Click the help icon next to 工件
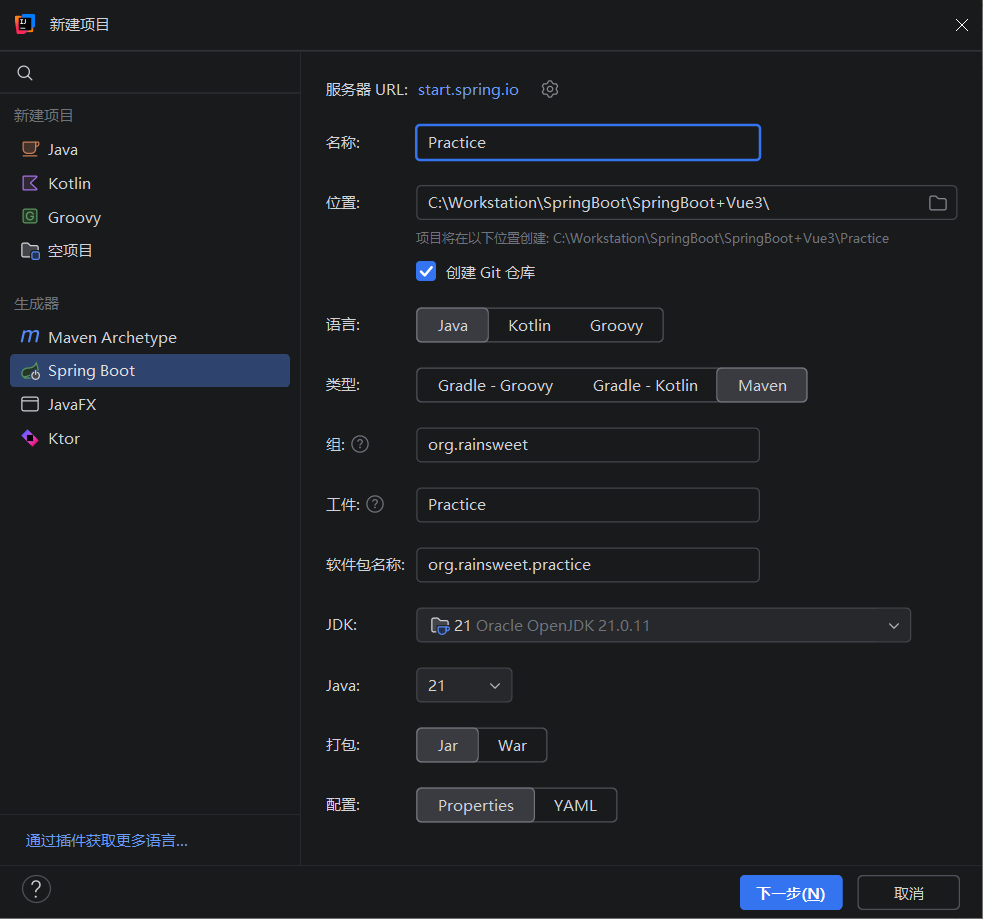 tap(375, 504)
